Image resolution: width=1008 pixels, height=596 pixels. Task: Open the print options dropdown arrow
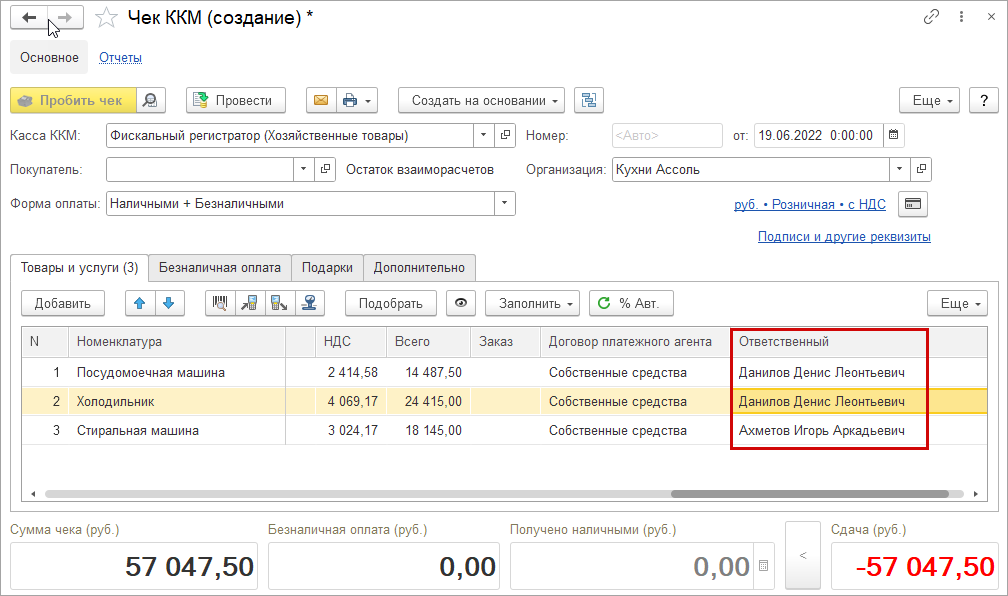368,101
